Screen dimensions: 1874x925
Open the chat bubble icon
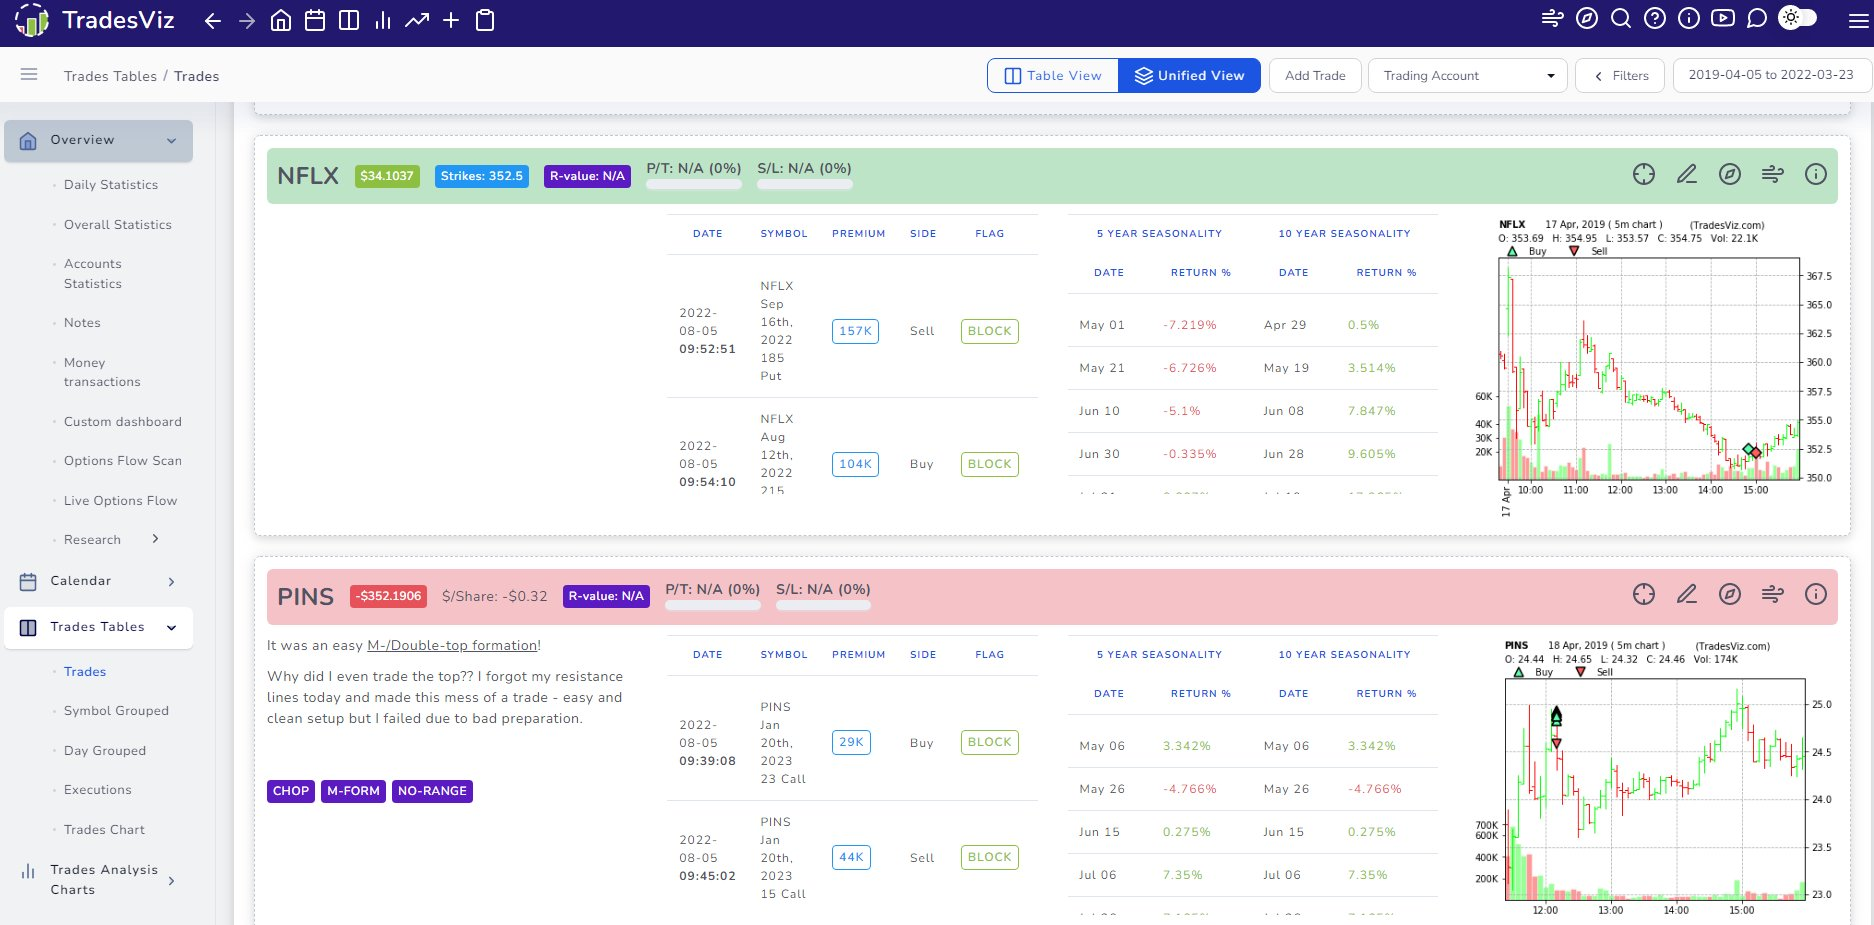(x=1757, y=18)
